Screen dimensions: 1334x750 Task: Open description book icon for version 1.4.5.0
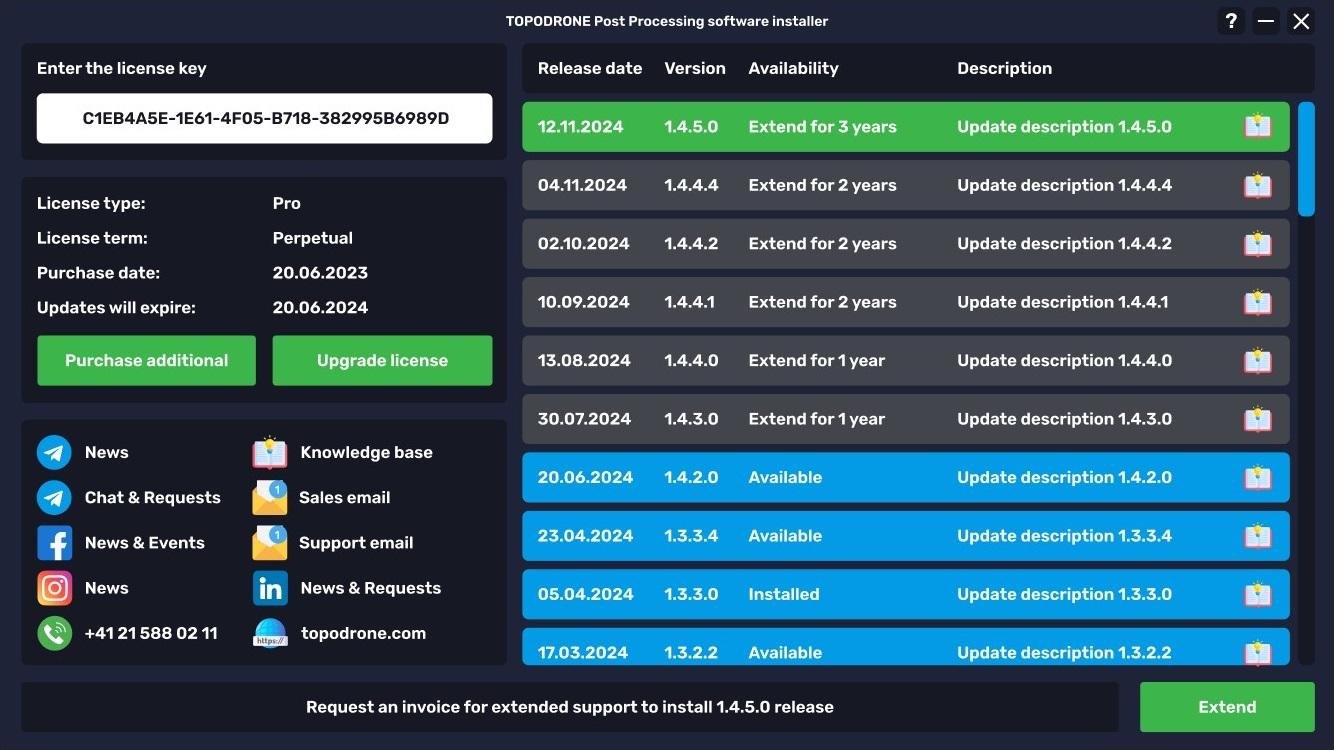click(x=1257, y=126)
